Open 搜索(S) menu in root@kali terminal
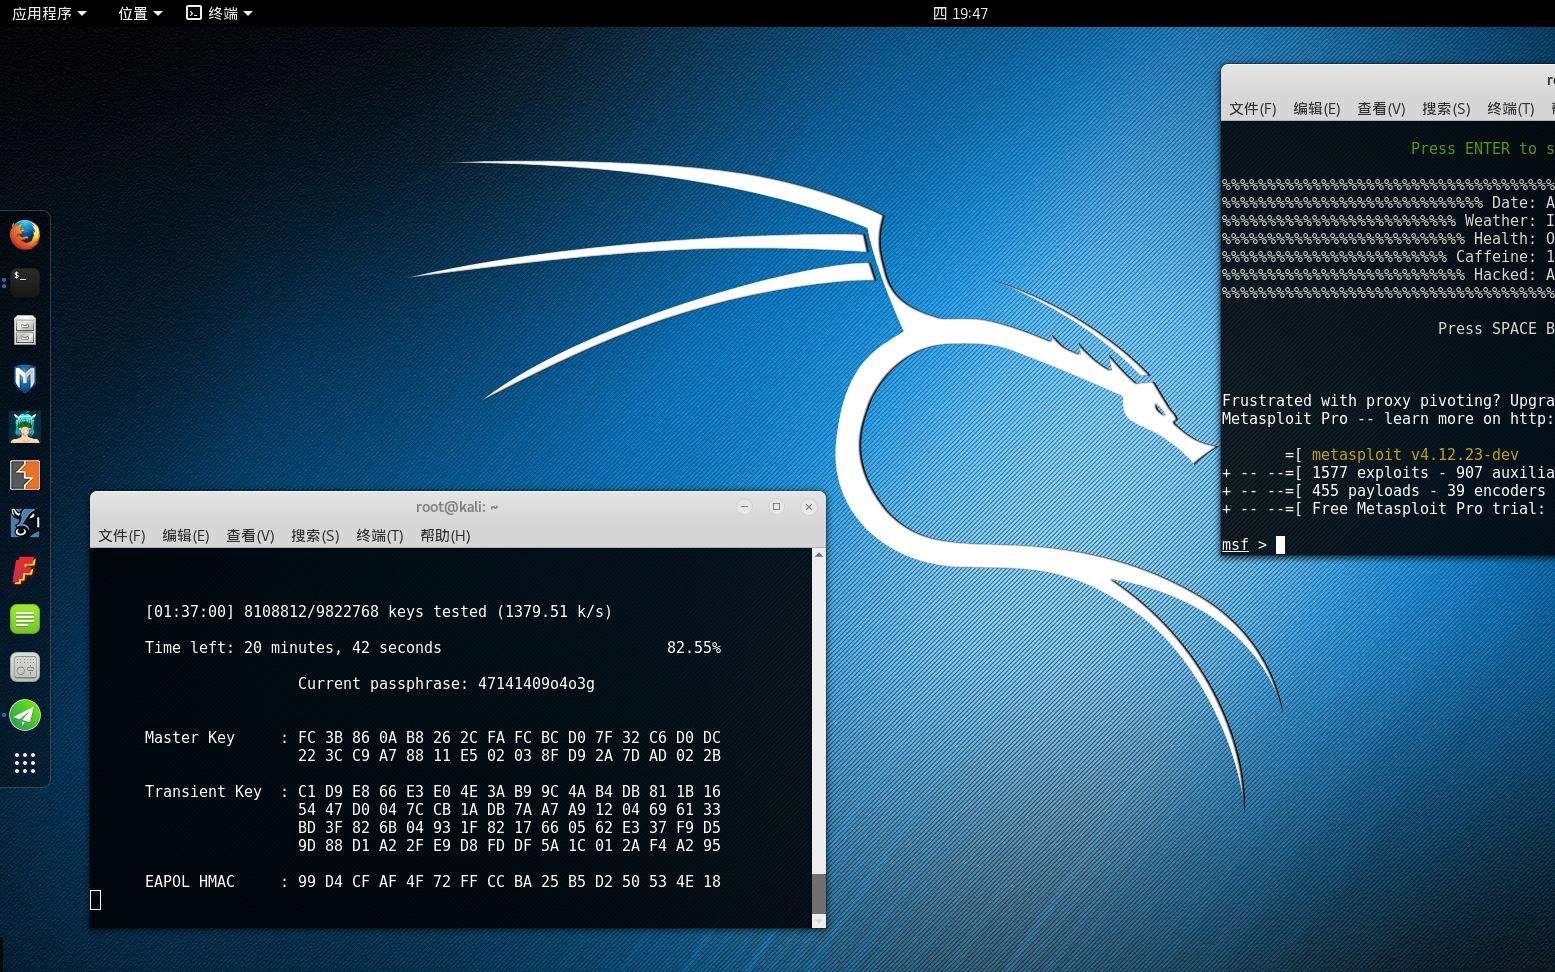Viewport: 1555px width, 972px height. 315,536
